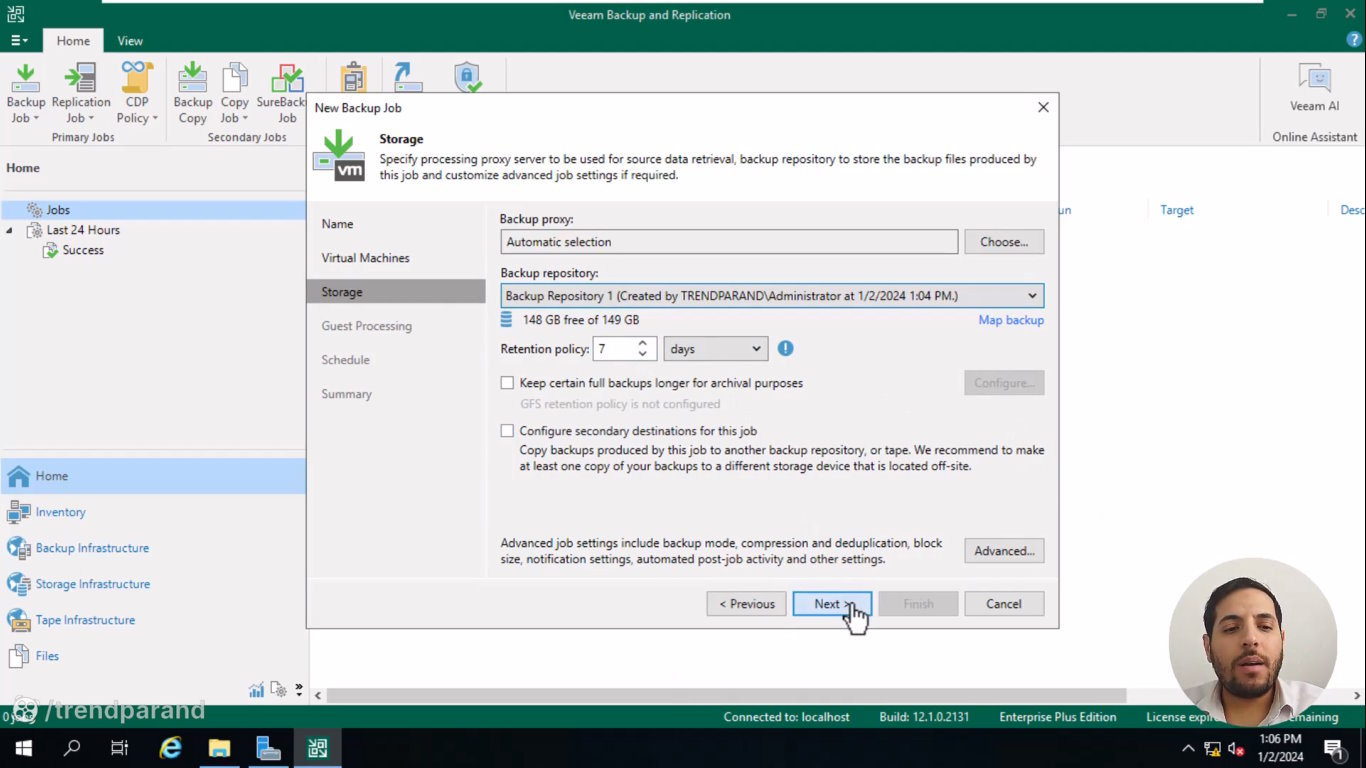
Task: Click the Copy Job ribbon icon
Action: [235, 93]
